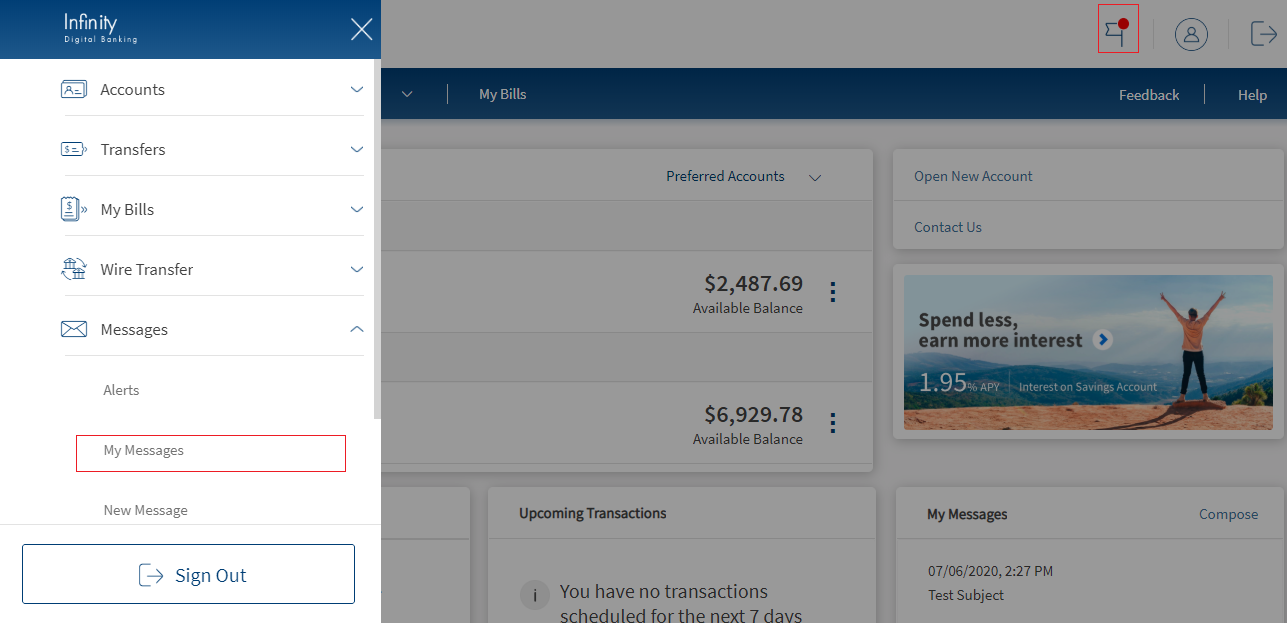Open the Open New Account link
The width and height of the screenshot is (1287, 623).
click(973, 176)
